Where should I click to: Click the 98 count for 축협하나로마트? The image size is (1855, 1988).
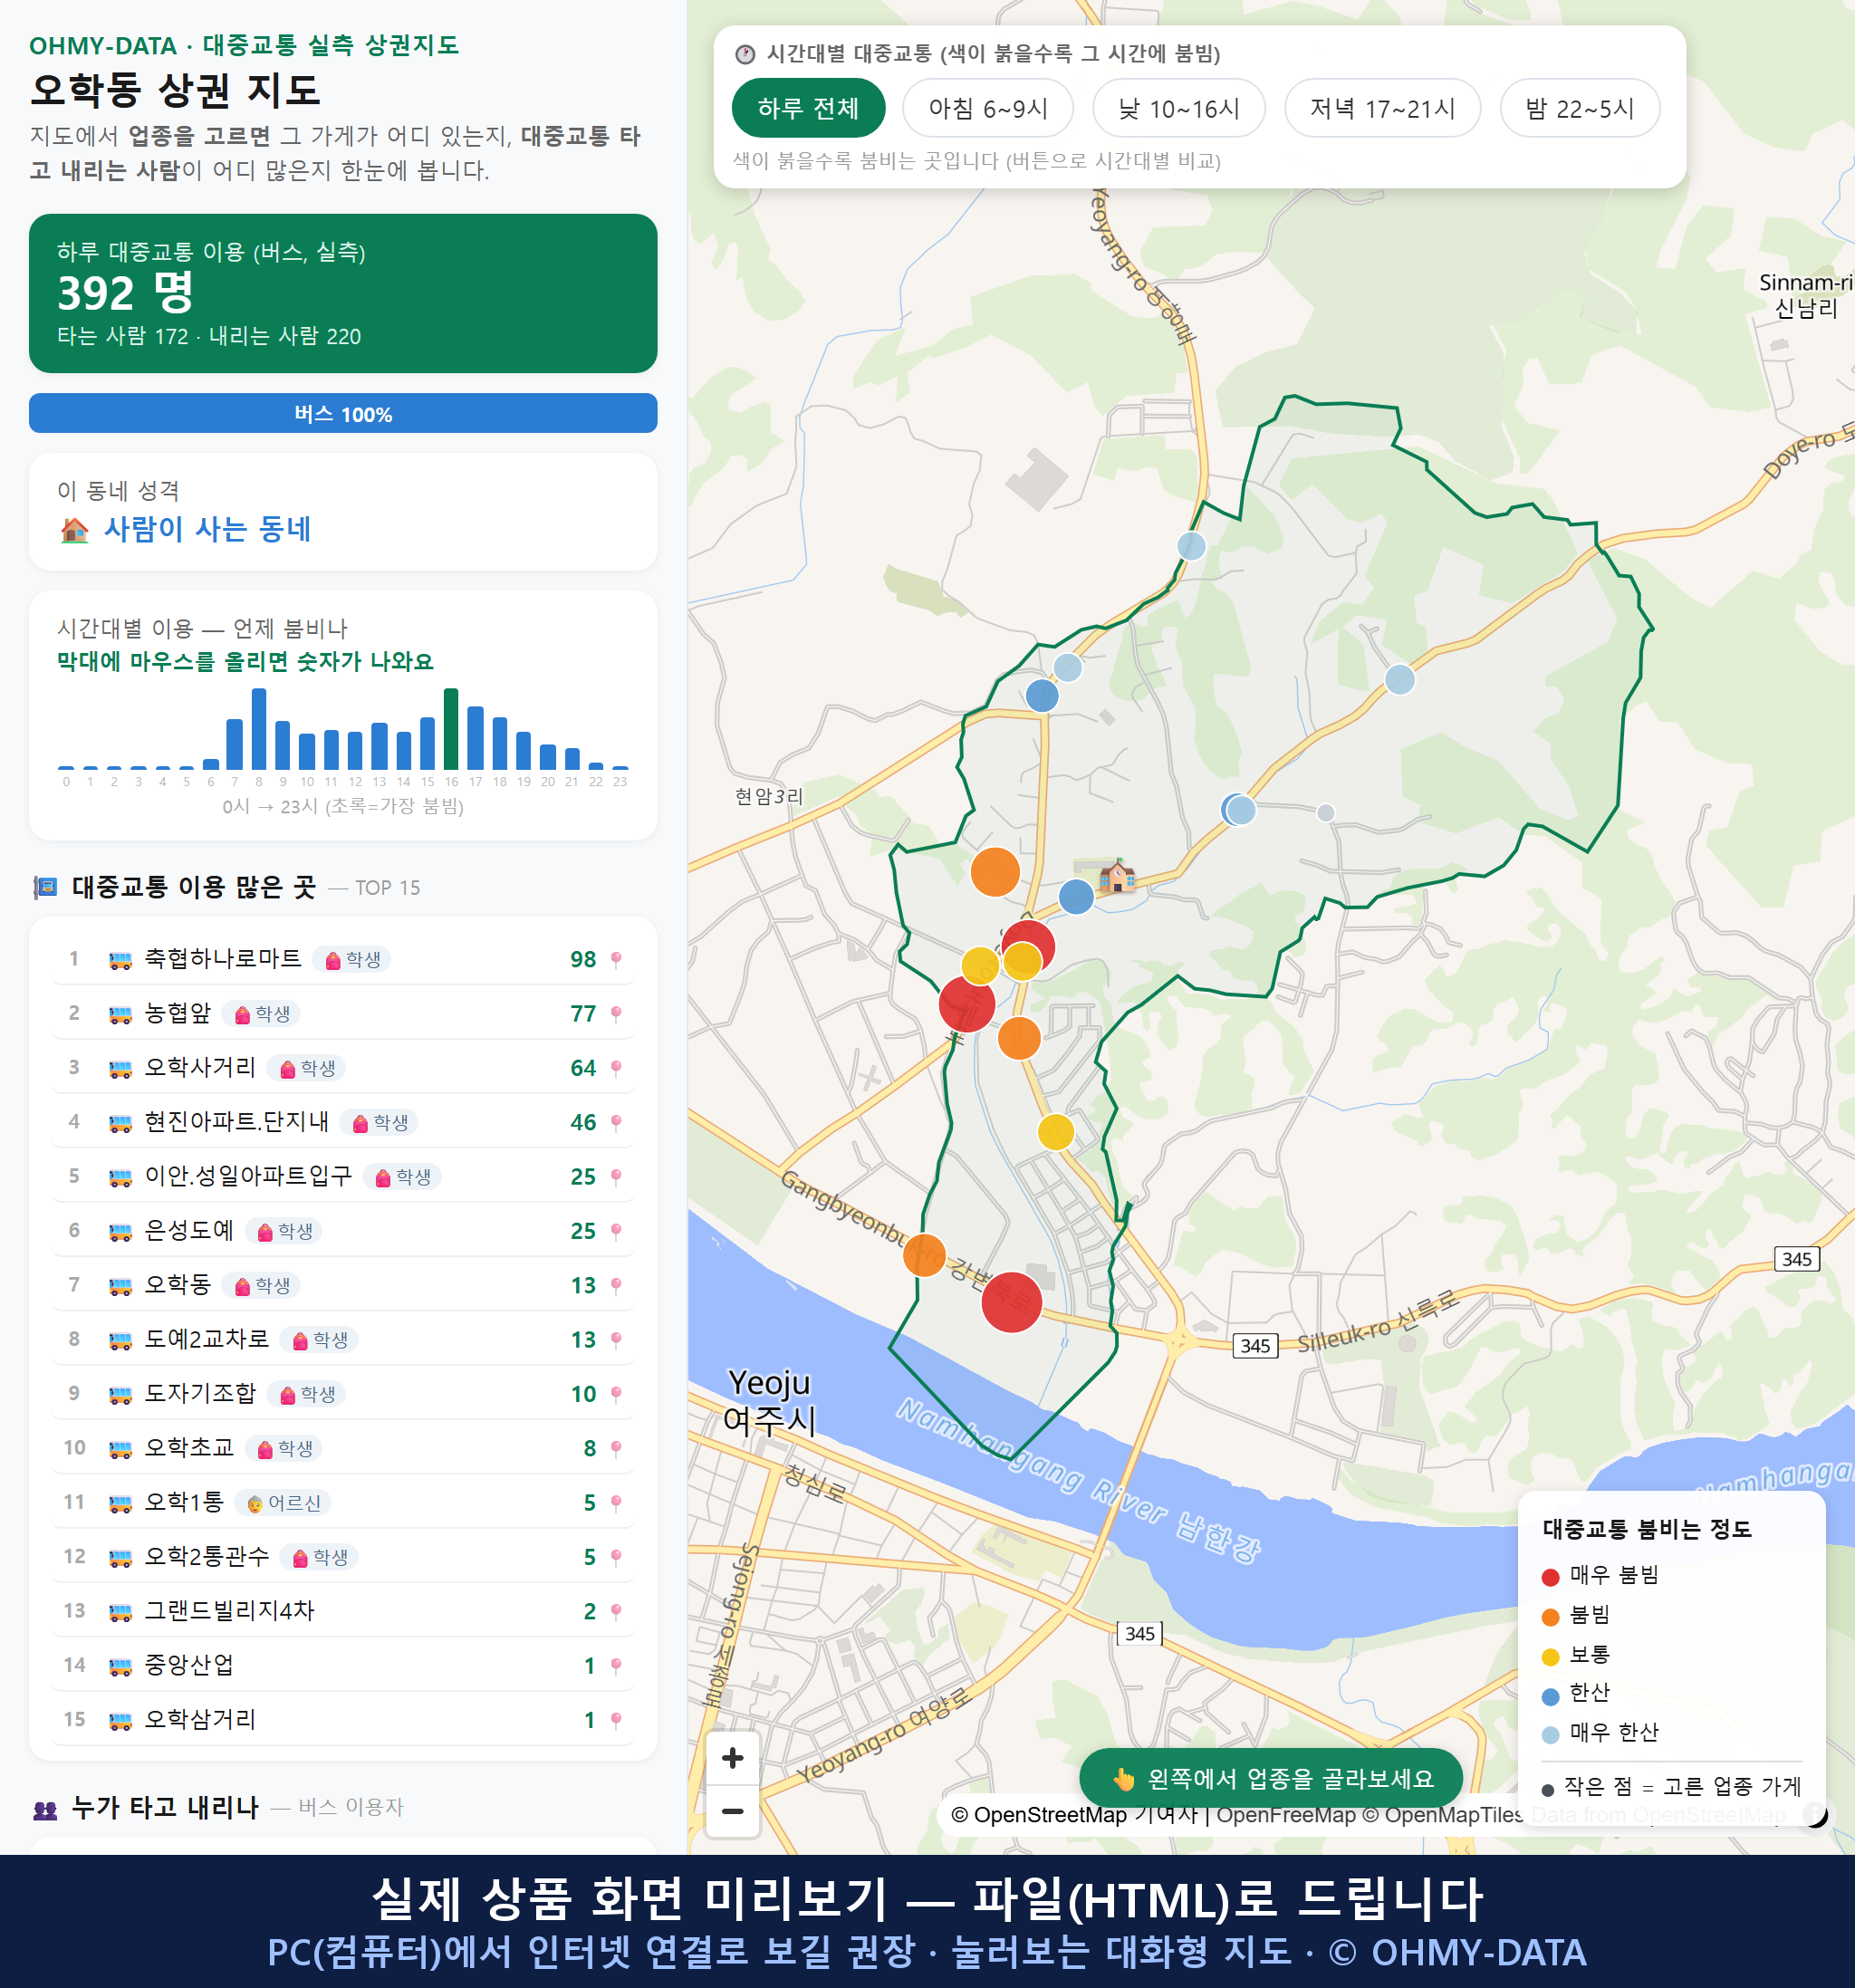(583, 959)
